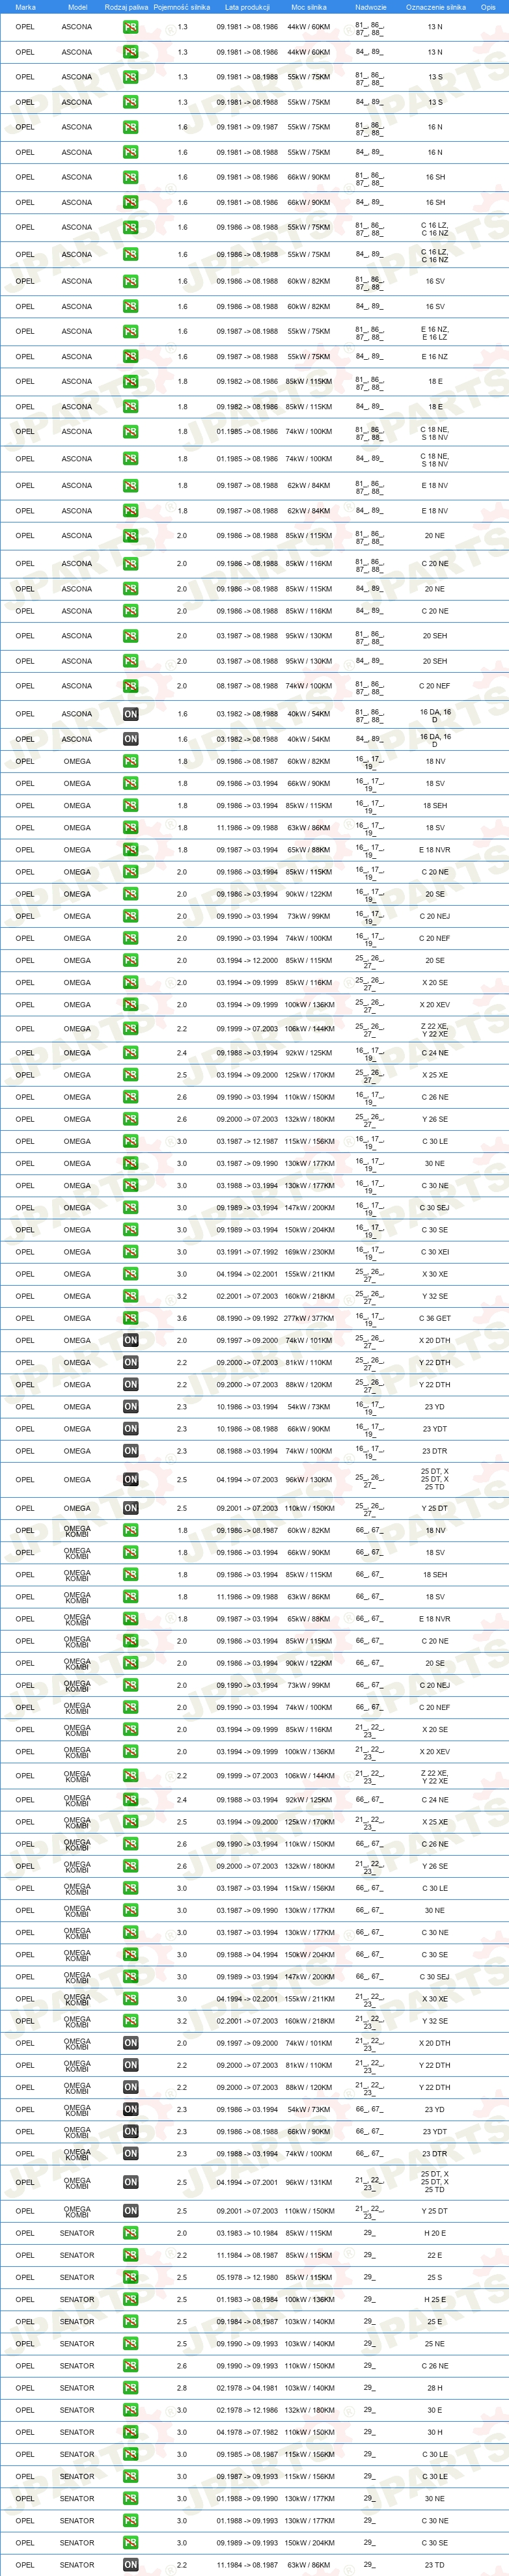Click the diesel ON icon in Omega Kombi X 20 DTH row

[131, 2043]
